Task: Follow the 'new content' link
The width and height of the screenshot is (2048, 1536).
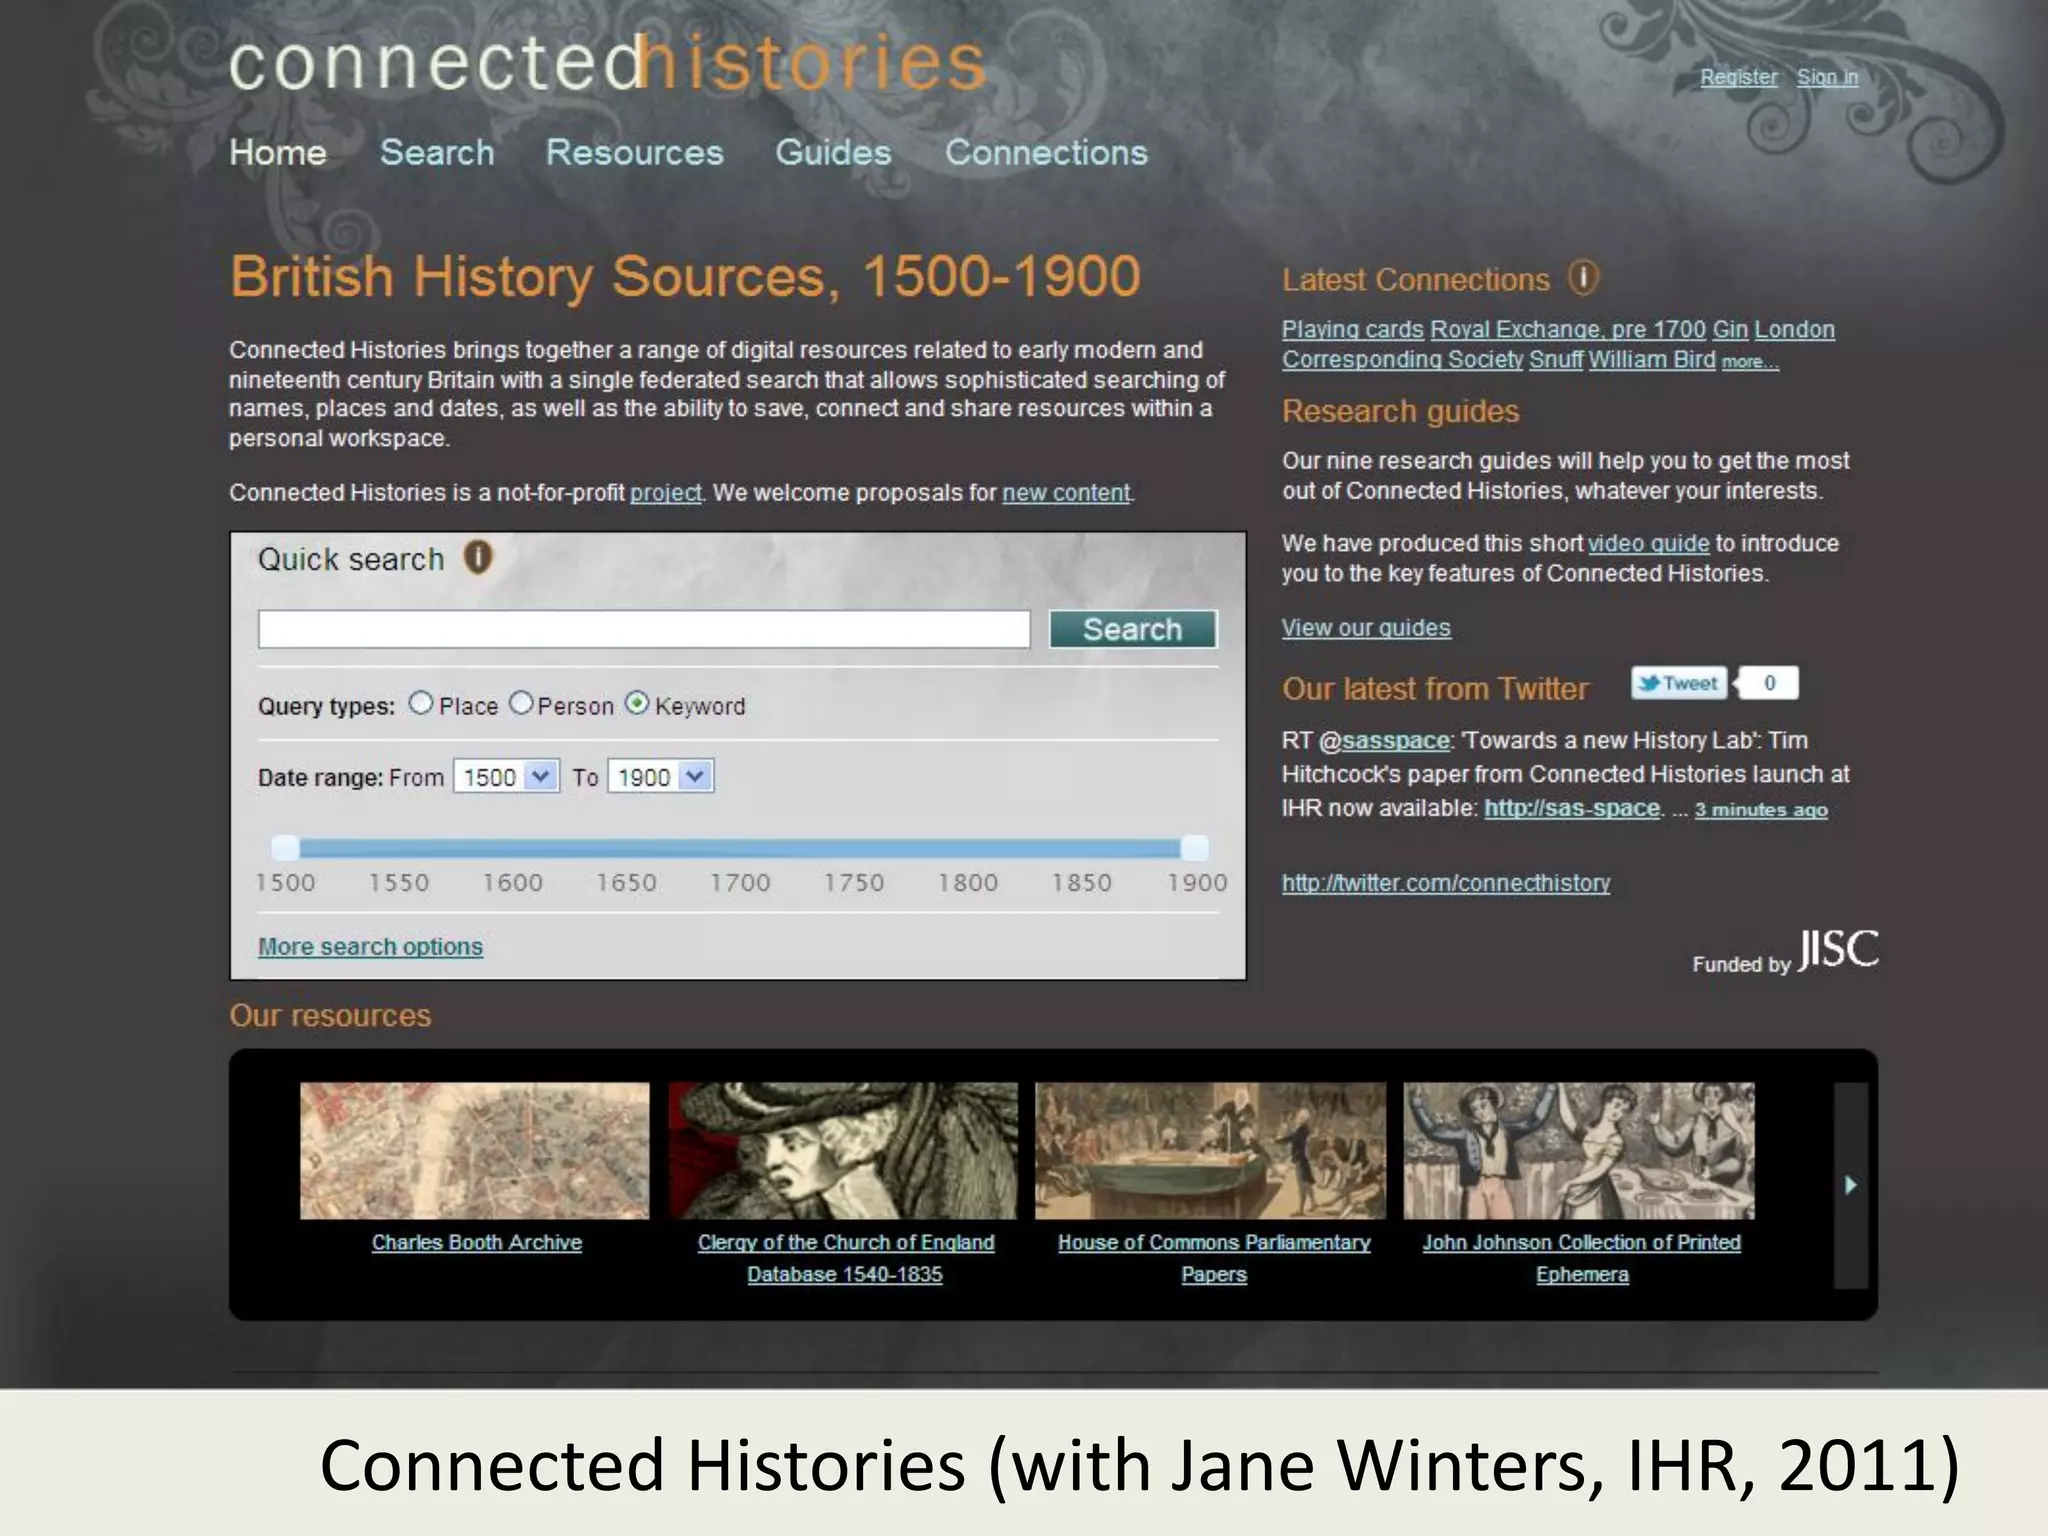Action: [x=1066, y=493]
